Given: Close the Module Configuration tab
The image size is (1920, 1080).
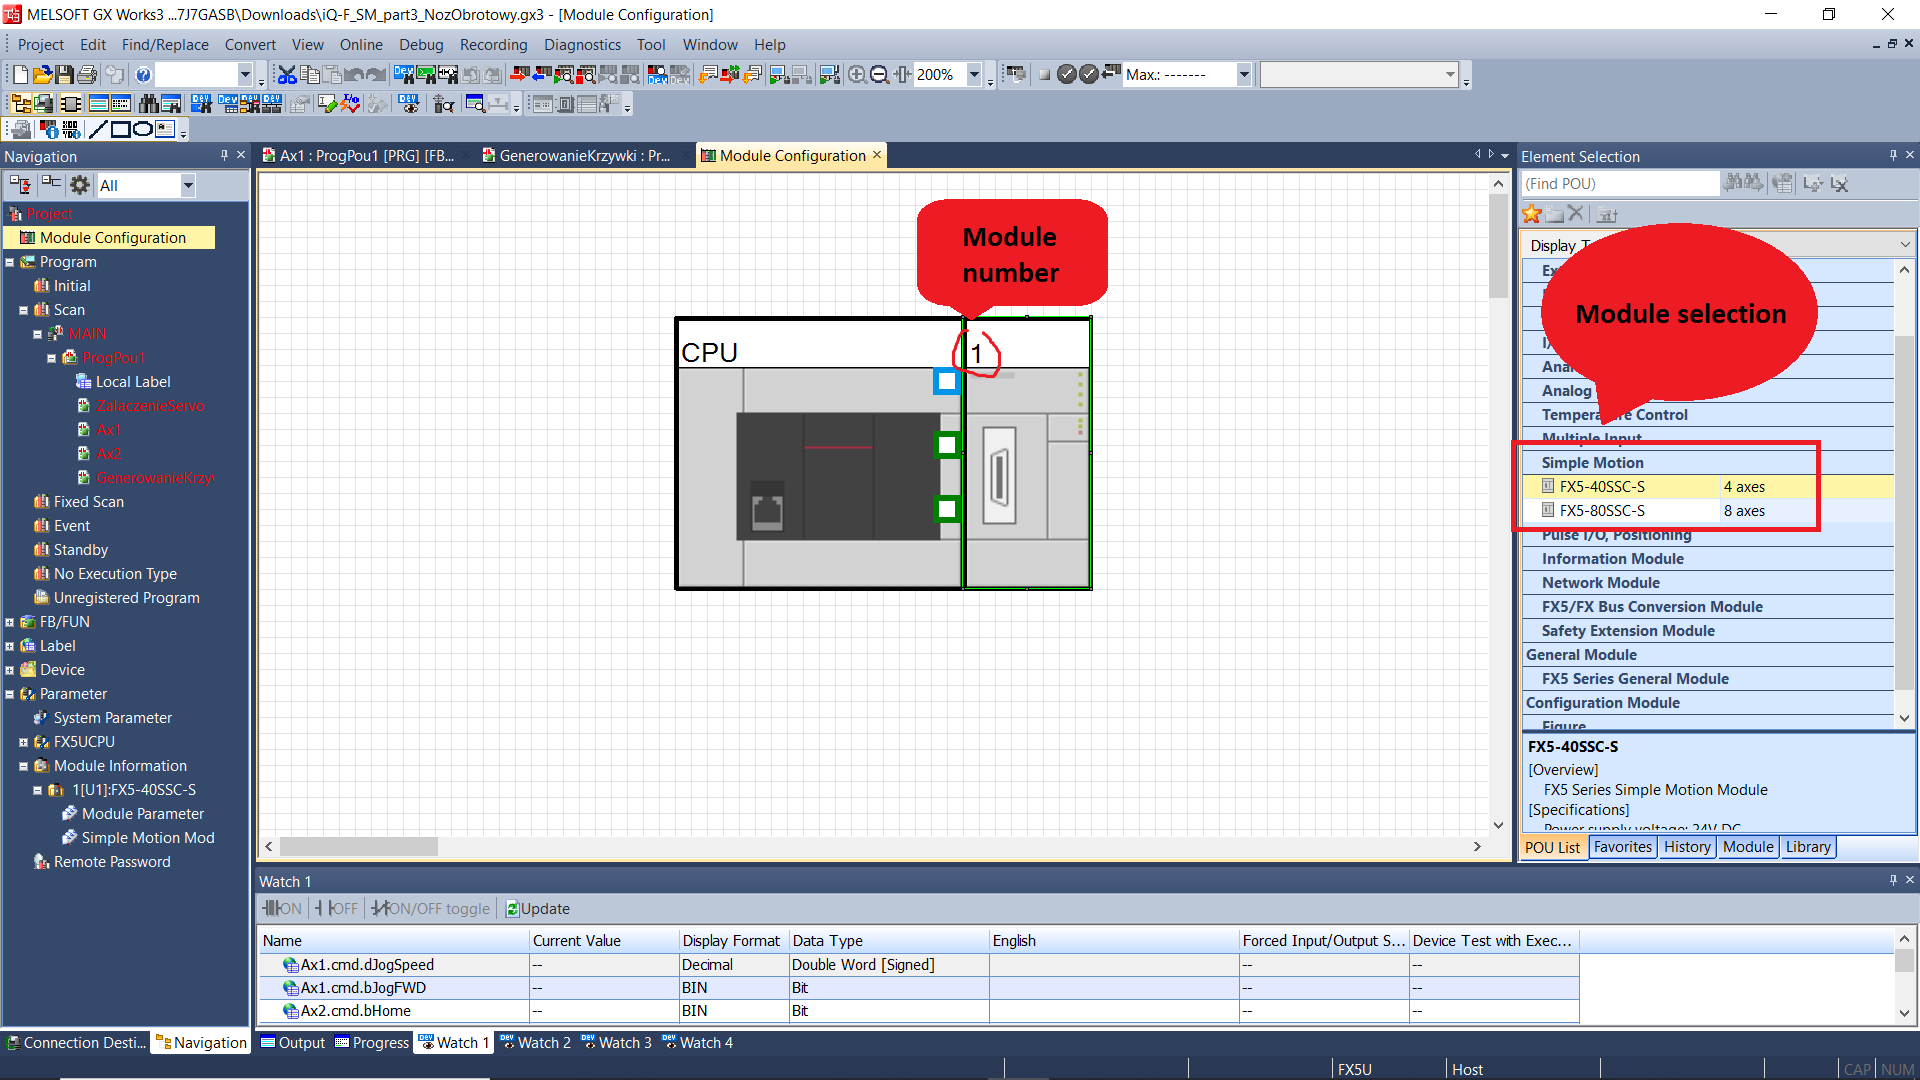Looking at the screenshot, I should click(x=877, y=155).
